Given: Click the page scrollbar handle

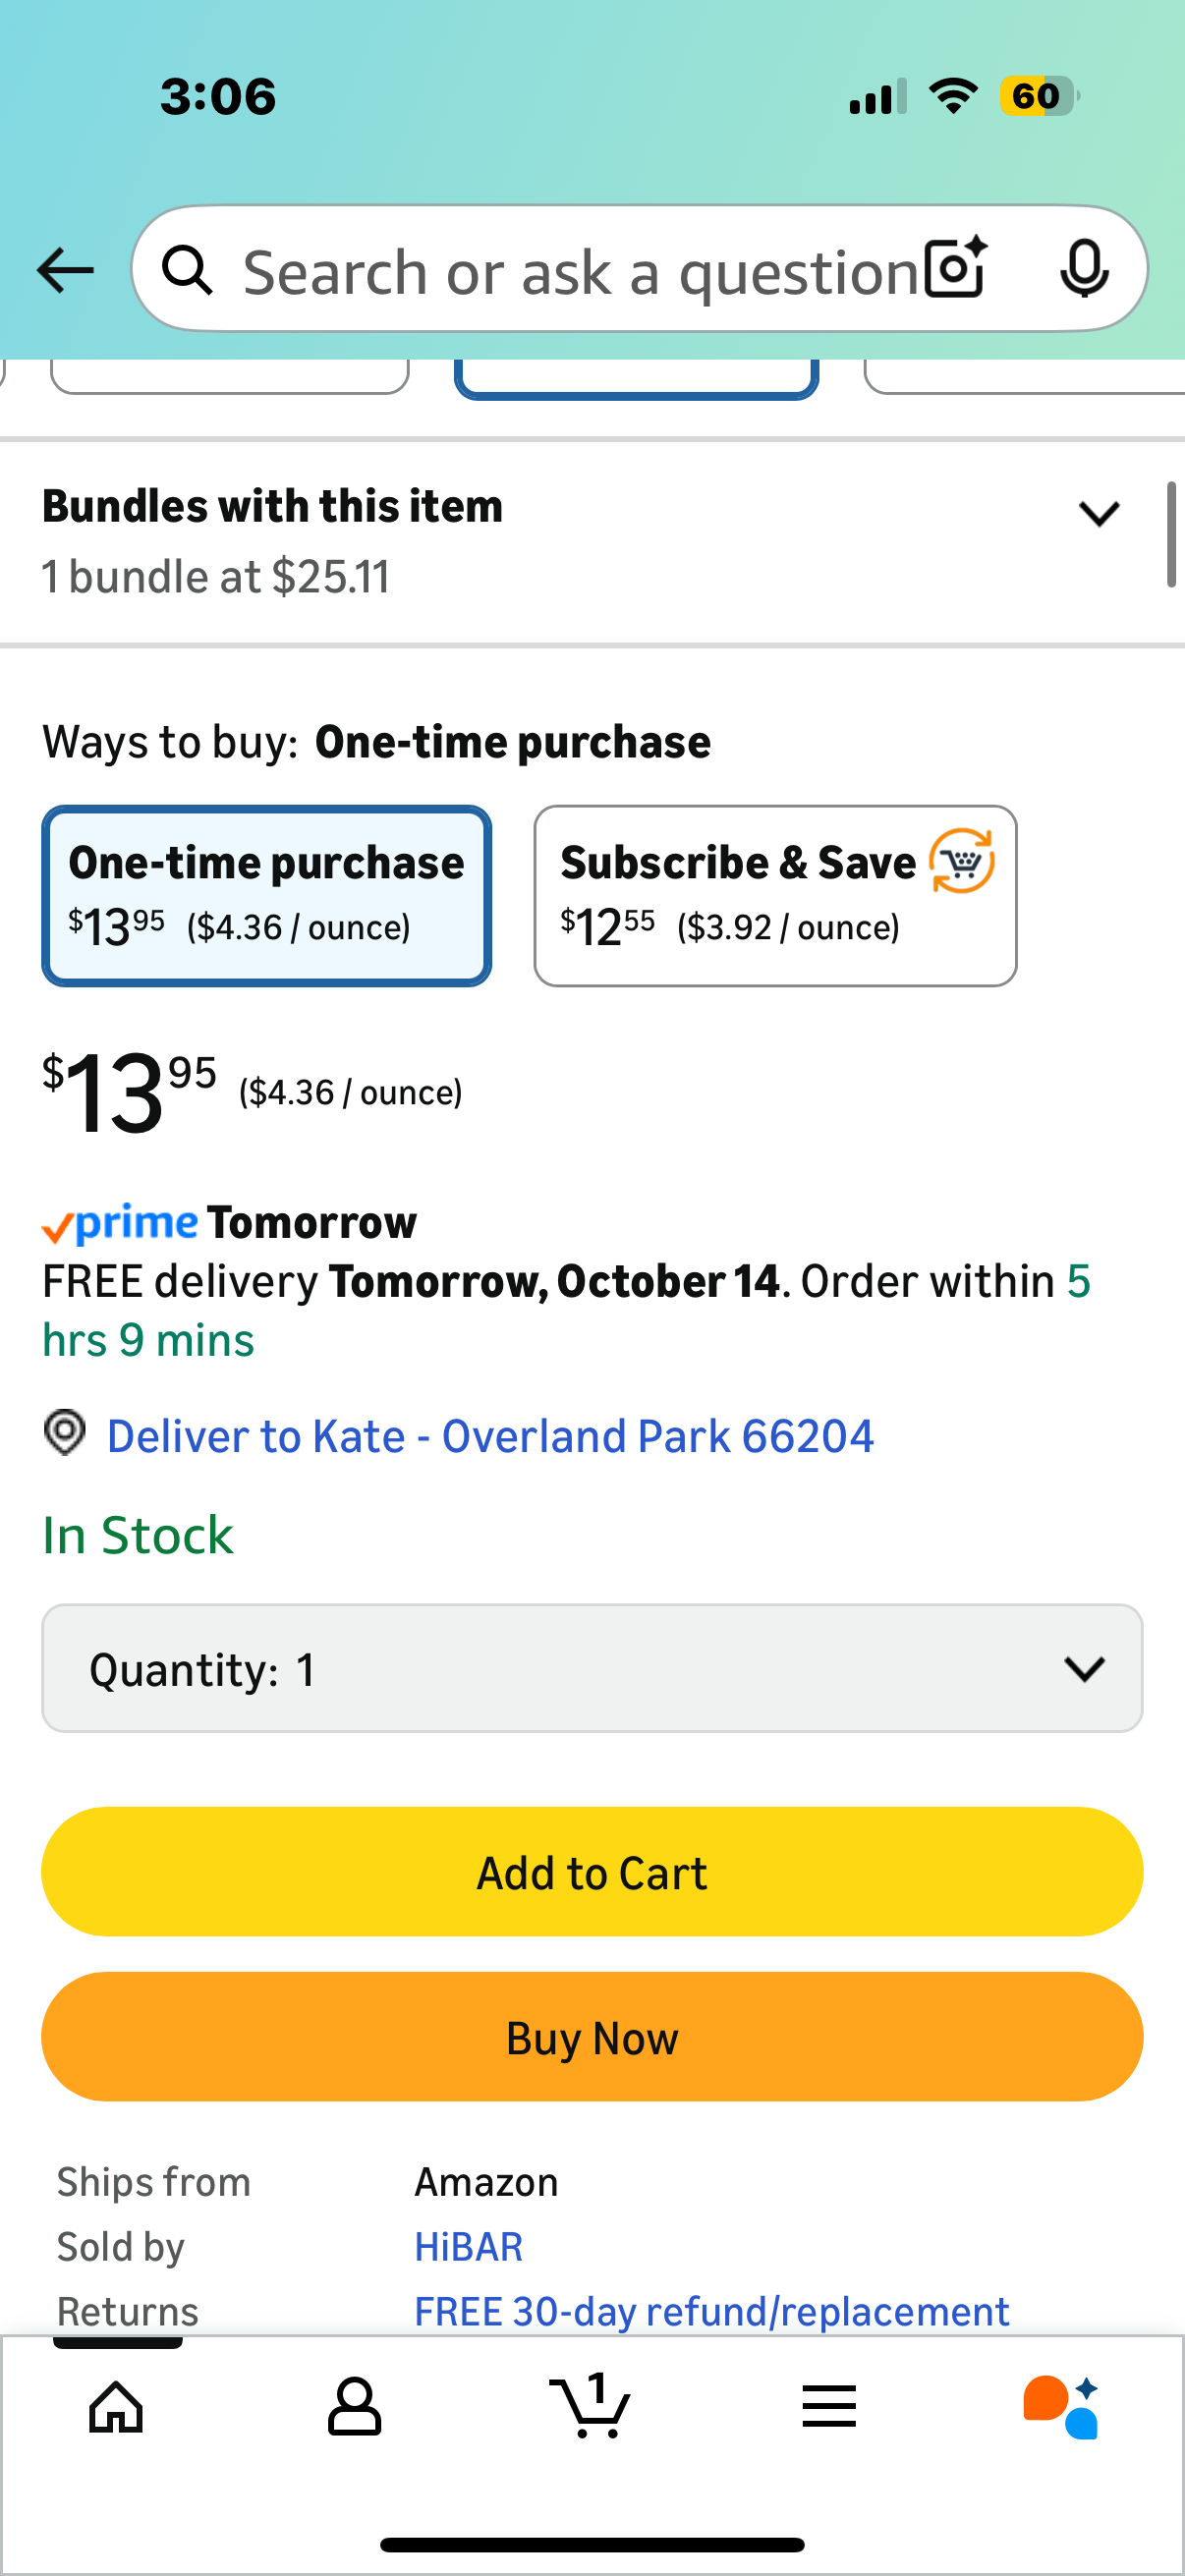Looking at the screenshot, I should point(1171,535).
